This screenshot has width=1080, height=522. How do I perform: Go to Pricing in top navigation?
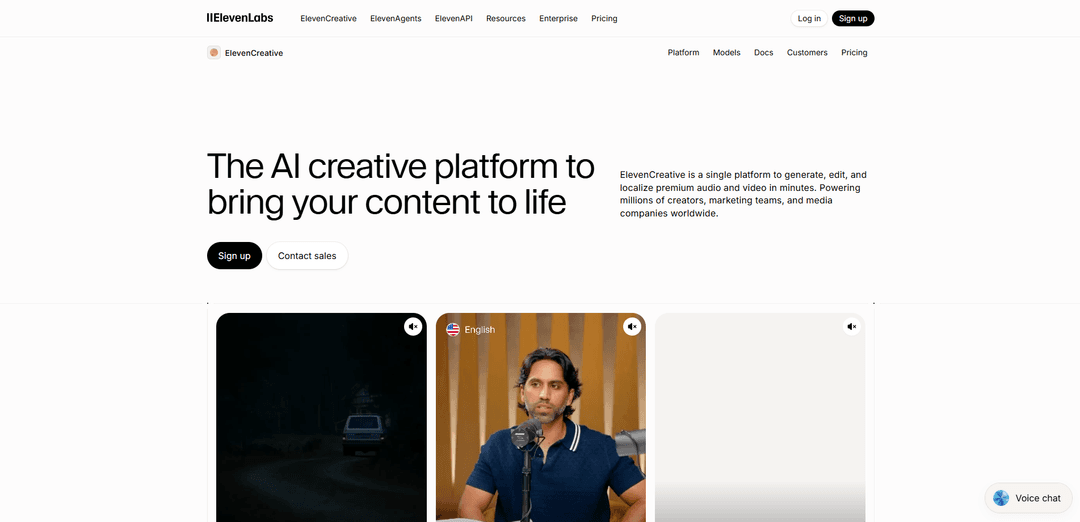[x=604, y=19]
